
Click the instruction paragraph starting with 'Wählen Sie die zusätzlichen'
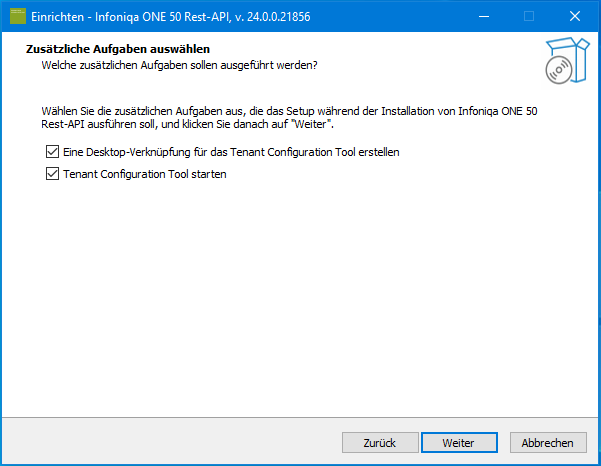tap(289, 118)
